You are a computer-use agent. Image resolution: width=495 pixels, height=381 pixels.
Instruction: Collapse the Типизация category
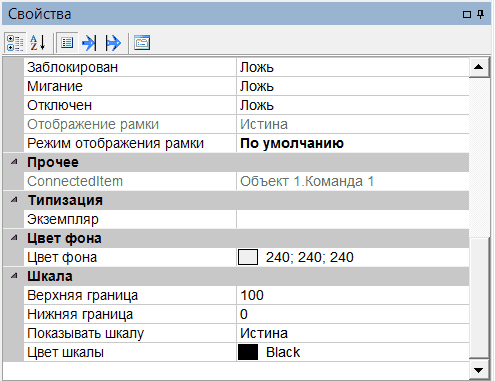14,200
